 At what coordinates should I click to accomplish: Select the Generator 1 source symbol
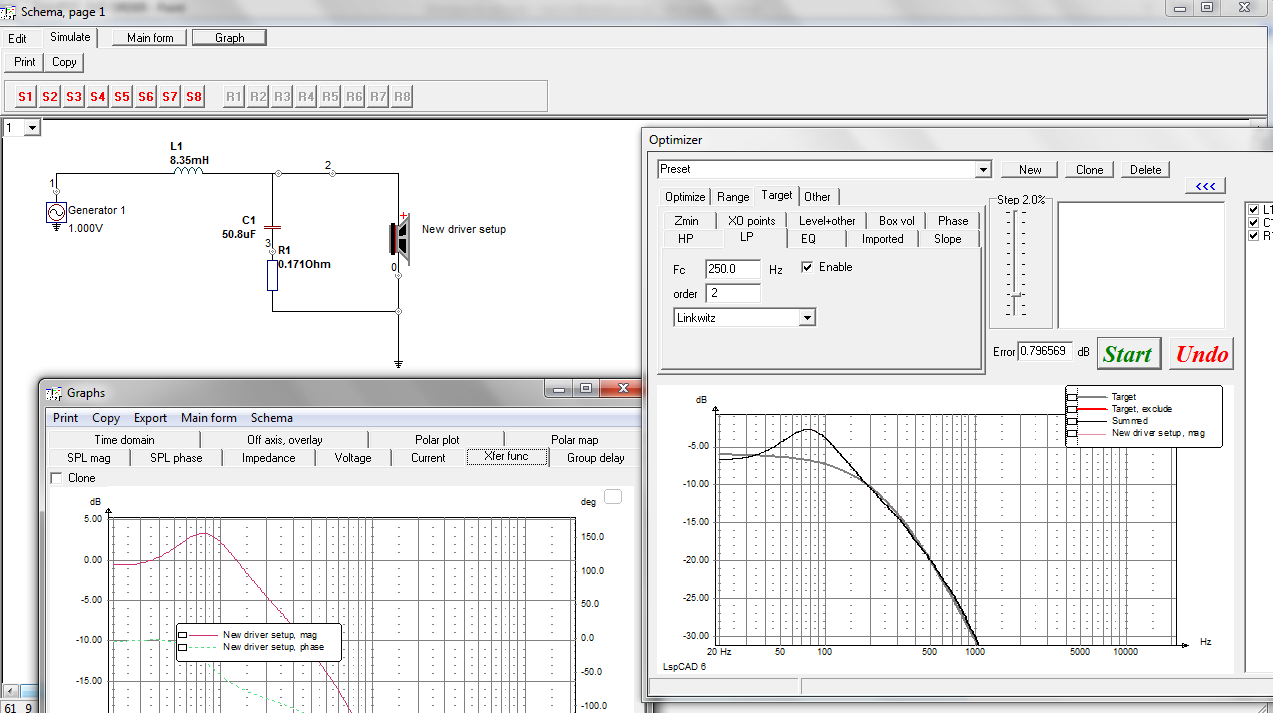56,212
